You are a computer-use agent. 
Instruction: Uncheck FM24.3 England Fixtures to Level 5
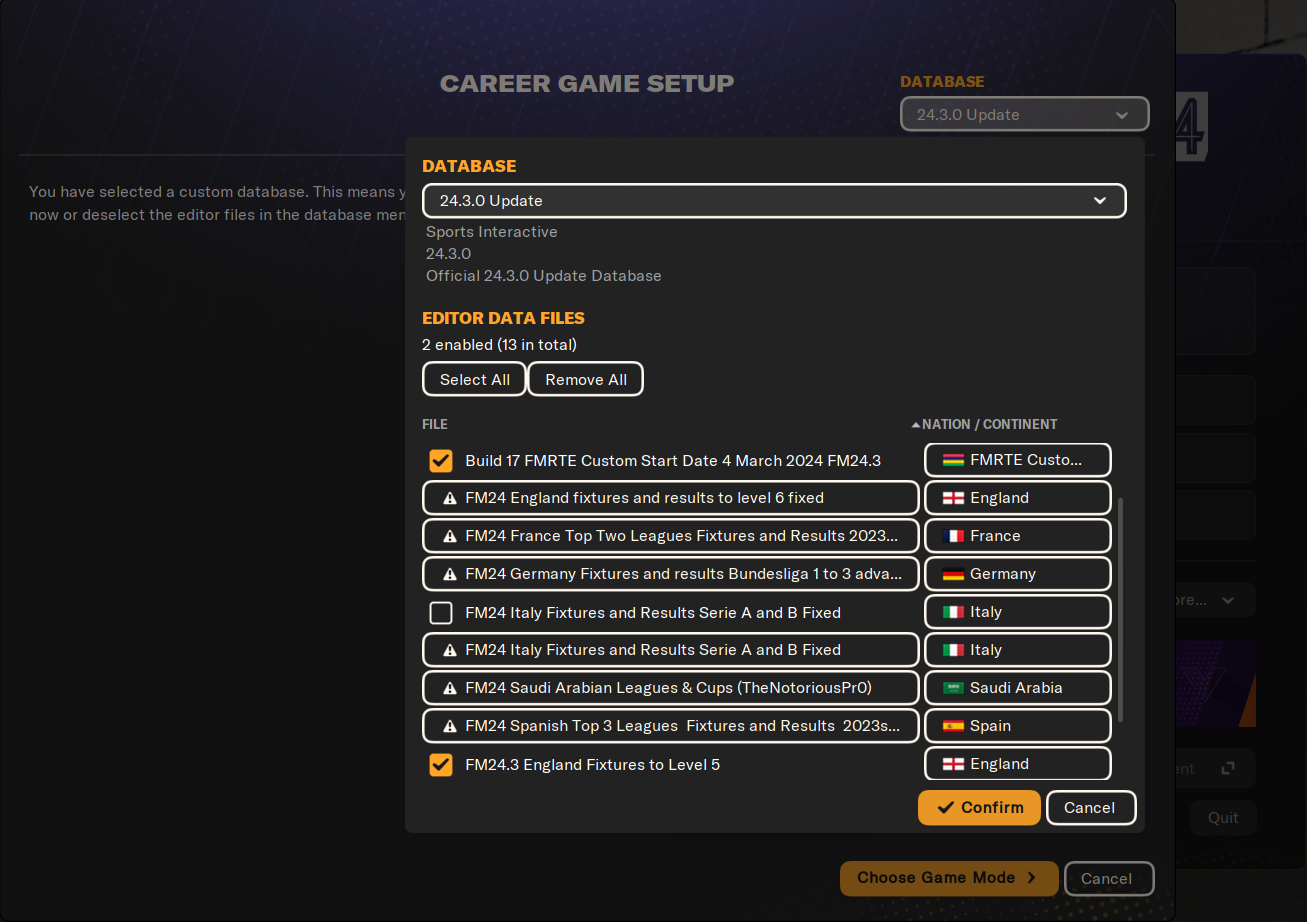[441, 764]
